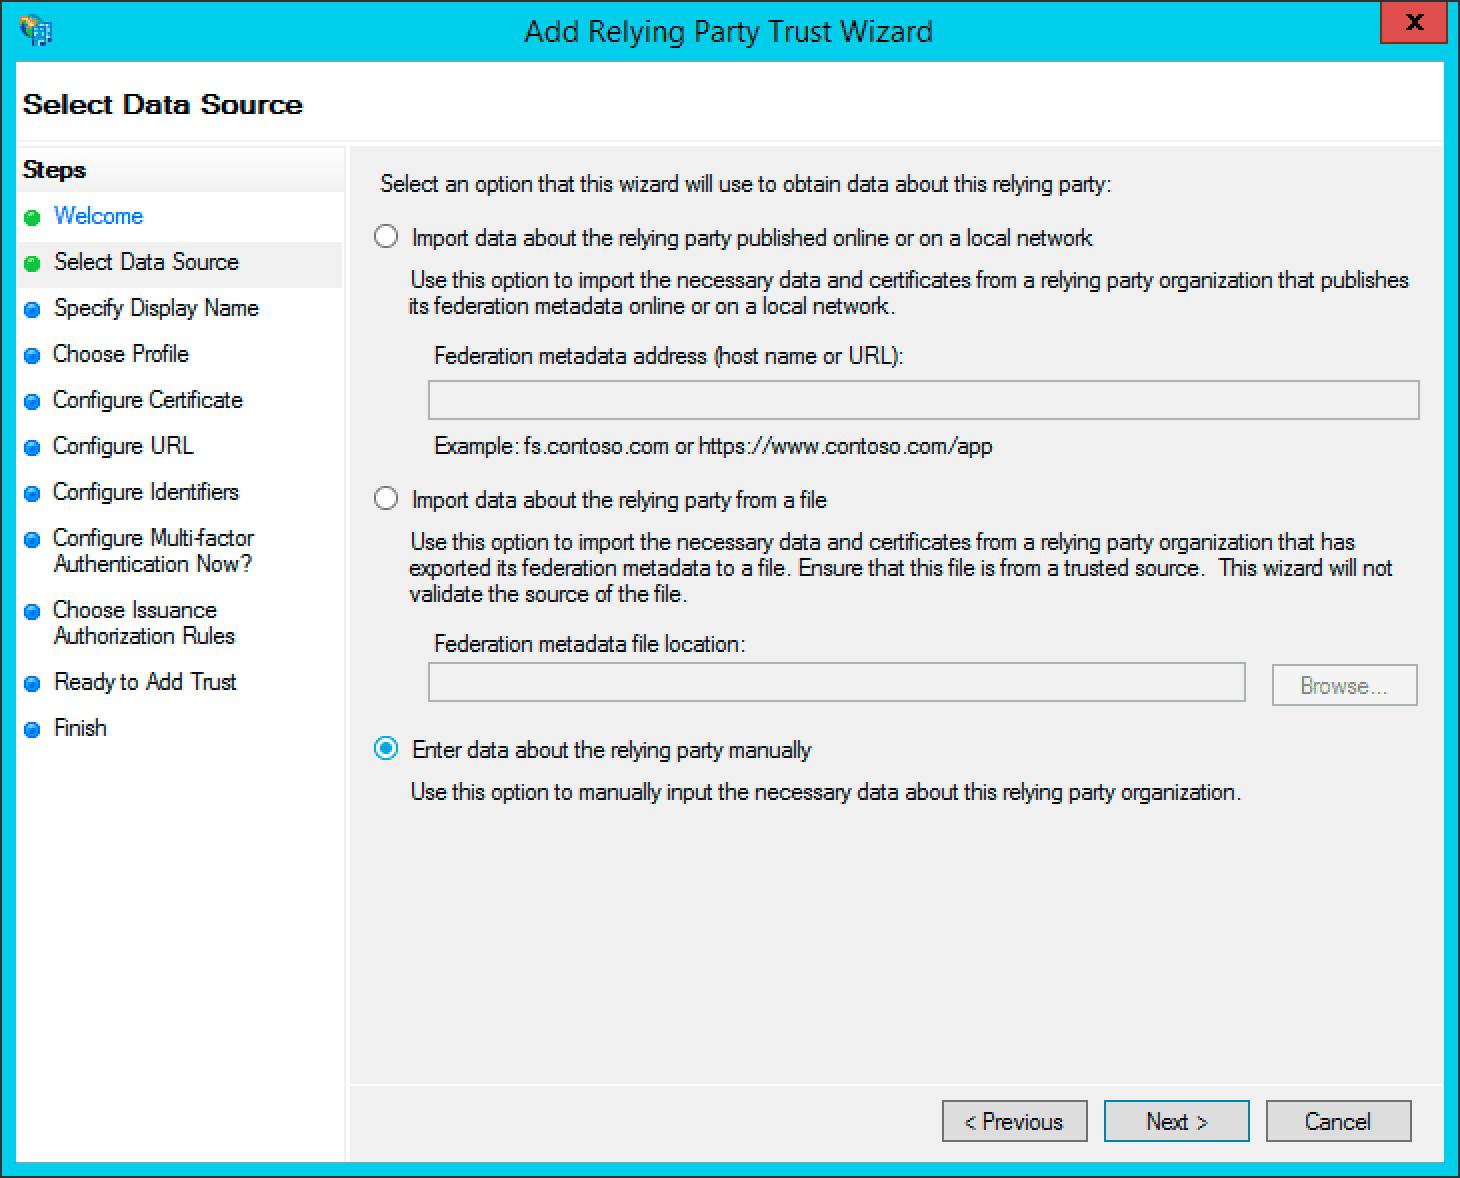The image size is (1460, 1178).
Task: Click the green bullet beside Welcome
Action: (32, 217)
